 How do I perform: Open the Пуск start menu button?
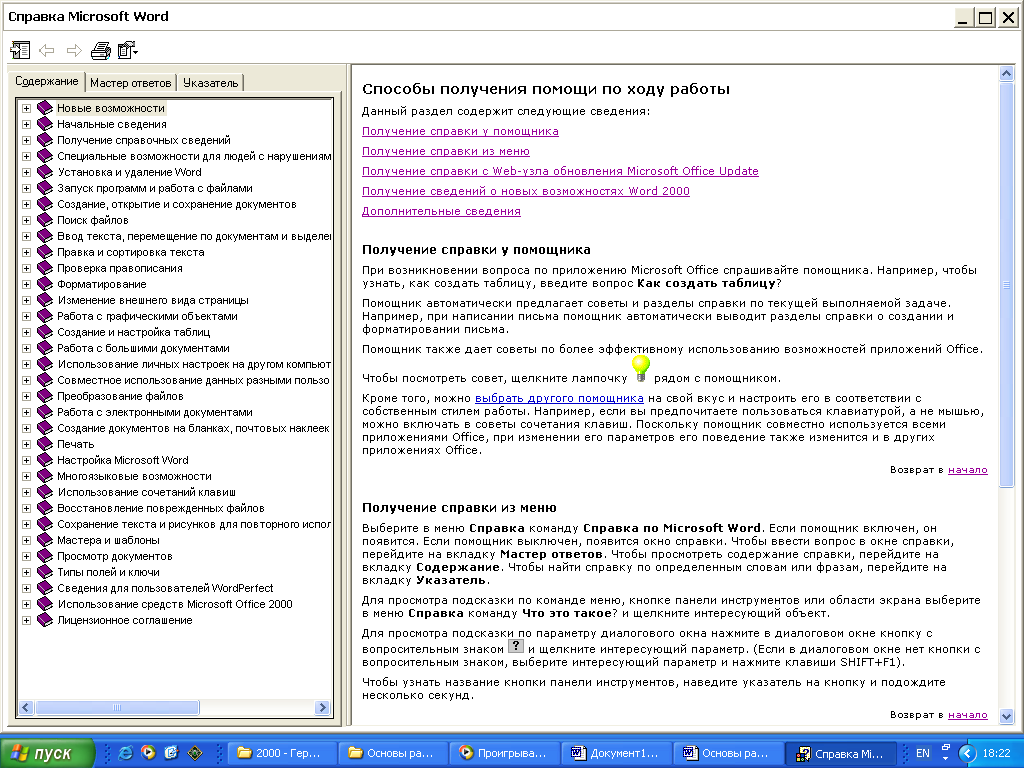[48, 753]
